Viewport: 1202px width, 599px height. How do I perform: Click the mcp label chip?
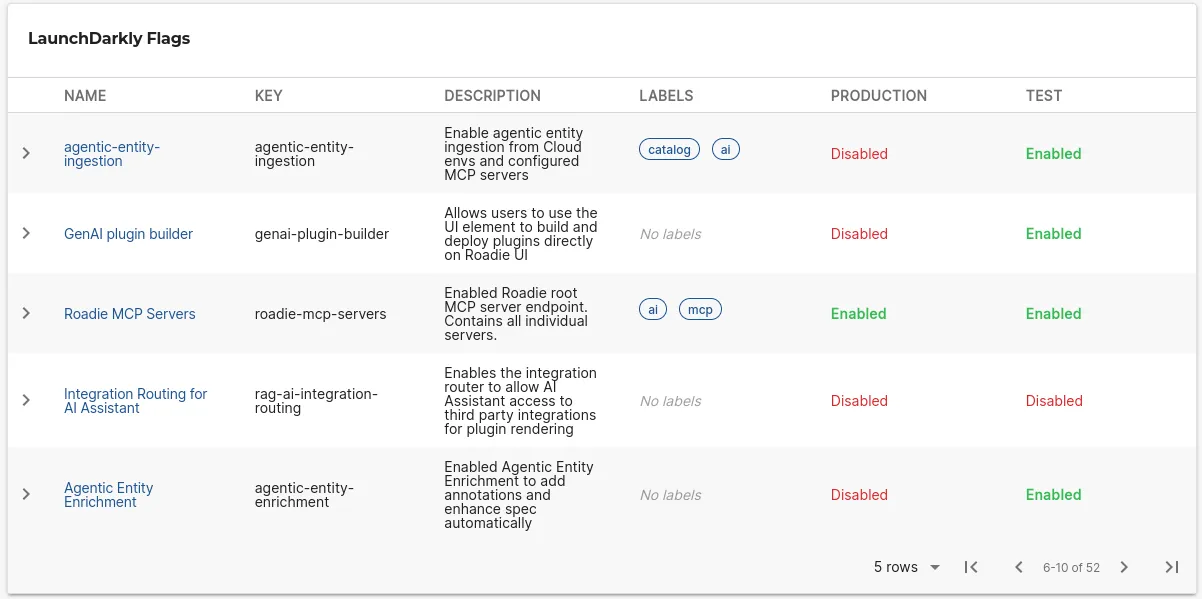pos(700,308)
